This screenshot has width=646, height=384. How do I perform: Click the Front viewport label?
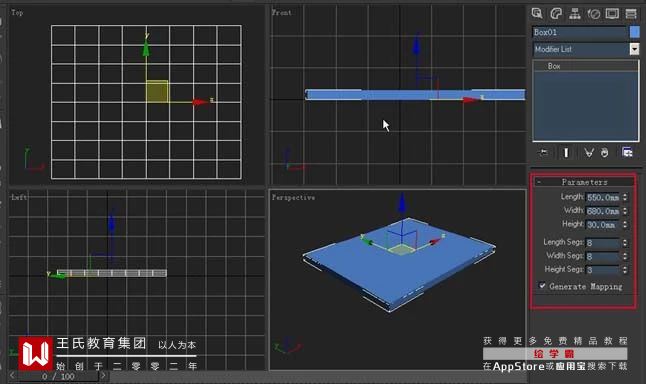pyautogui.click(x=282, y=13)
